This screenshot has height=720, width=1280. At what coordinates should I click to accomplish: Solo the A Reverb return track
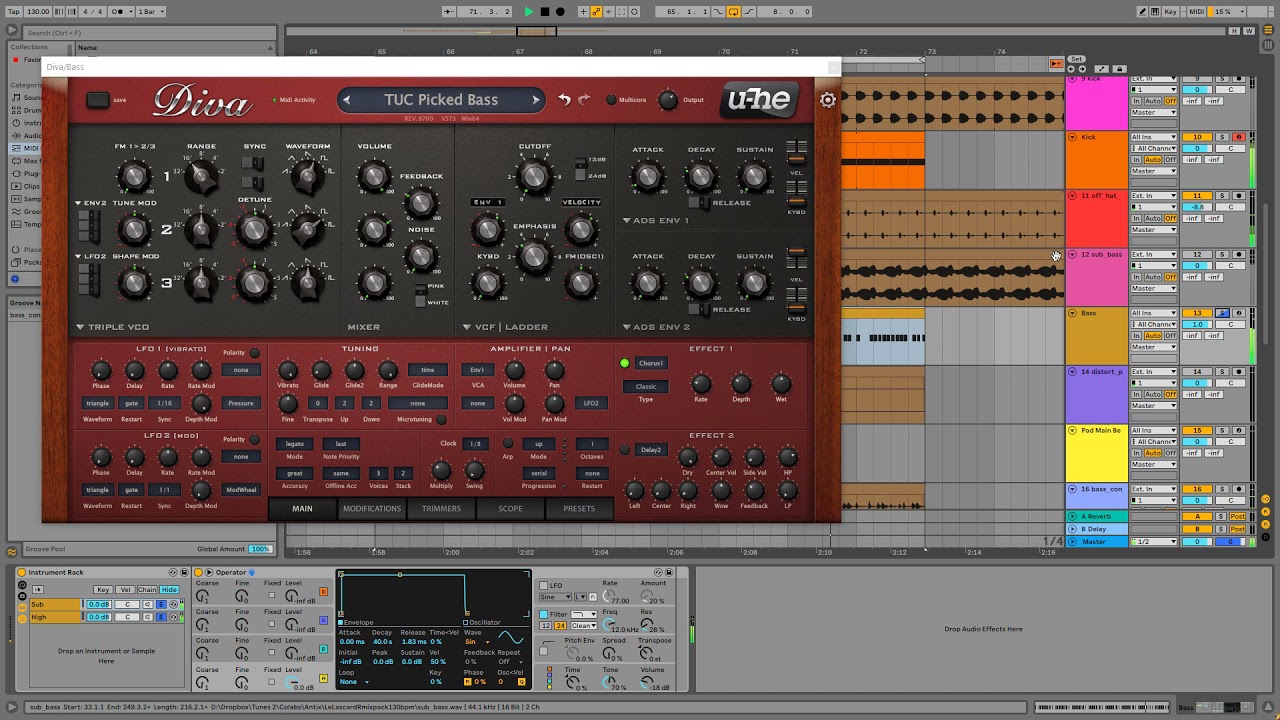click(1222, 517)
